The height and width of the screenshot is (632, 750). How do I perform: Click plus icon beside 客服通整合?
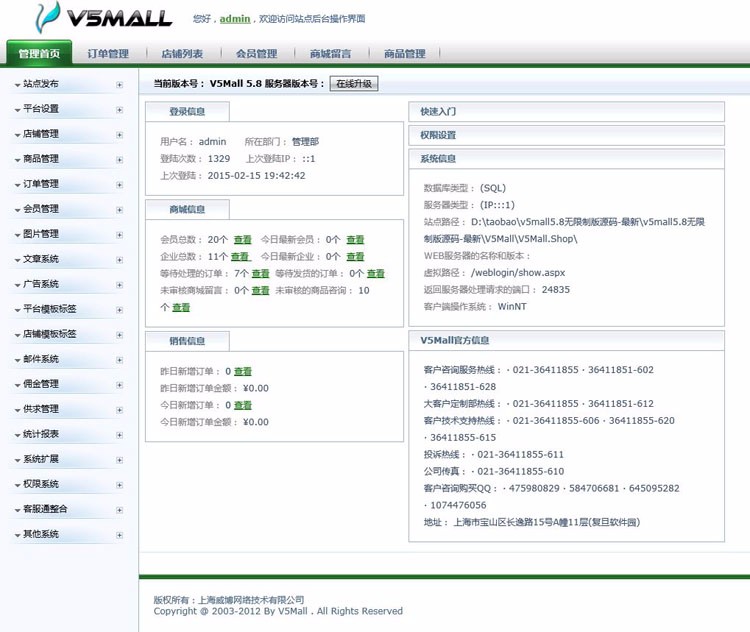tap(120, 510)
